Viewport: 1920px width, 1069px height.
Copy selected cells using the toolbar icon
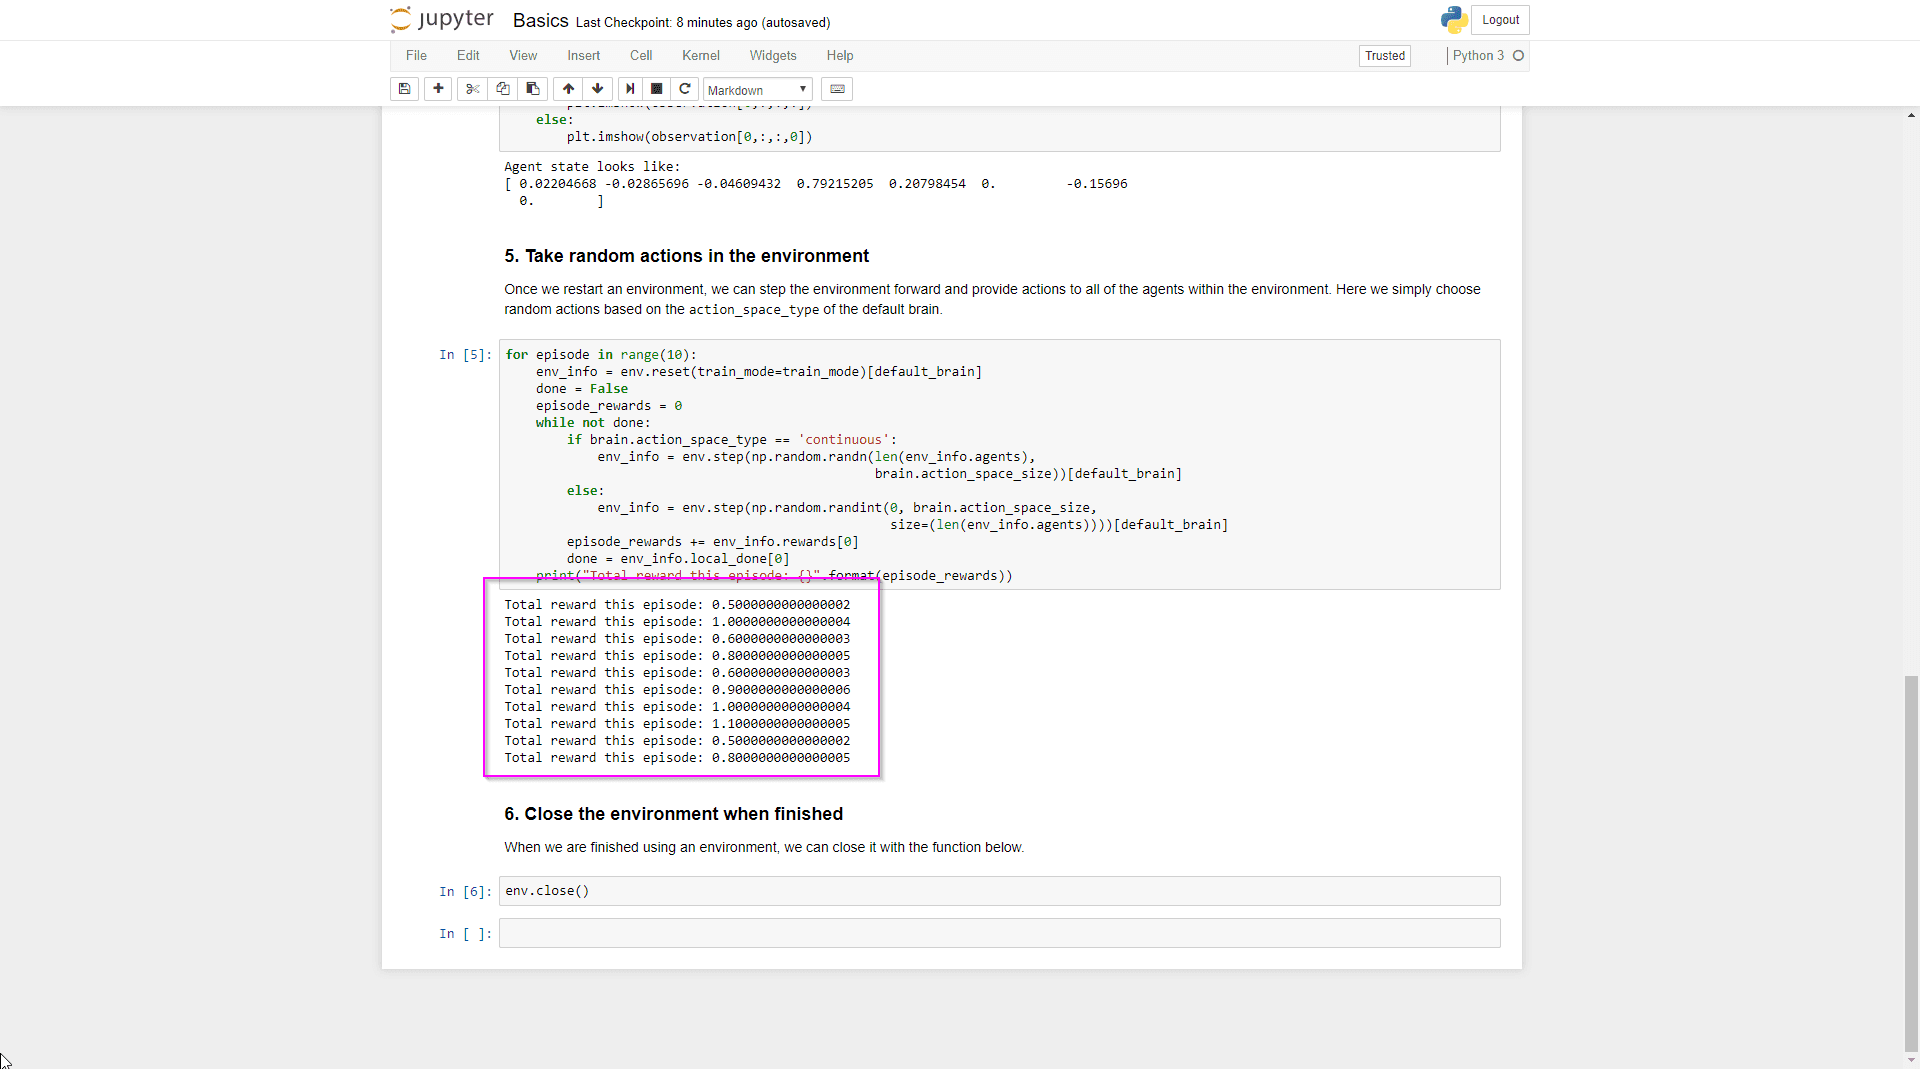click(502, 89)
